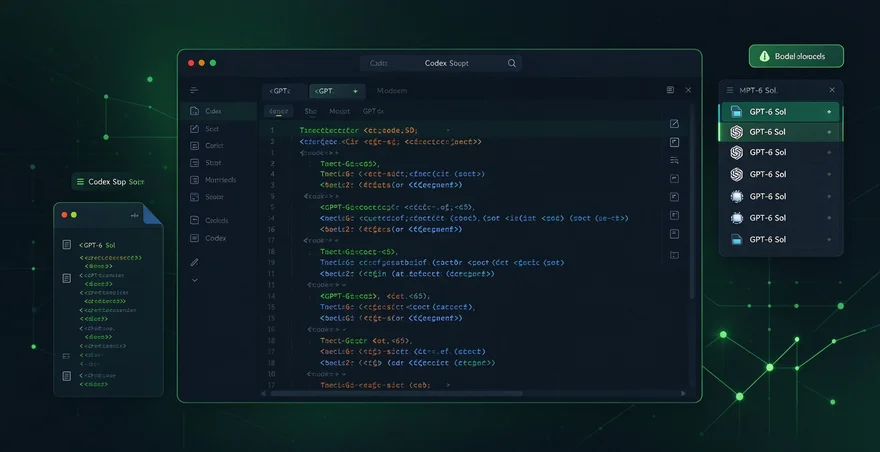This screenshot has width=880, height=452.
Task: Click the pencil icon at the sidebar bottom
Action: pos(195,262)
